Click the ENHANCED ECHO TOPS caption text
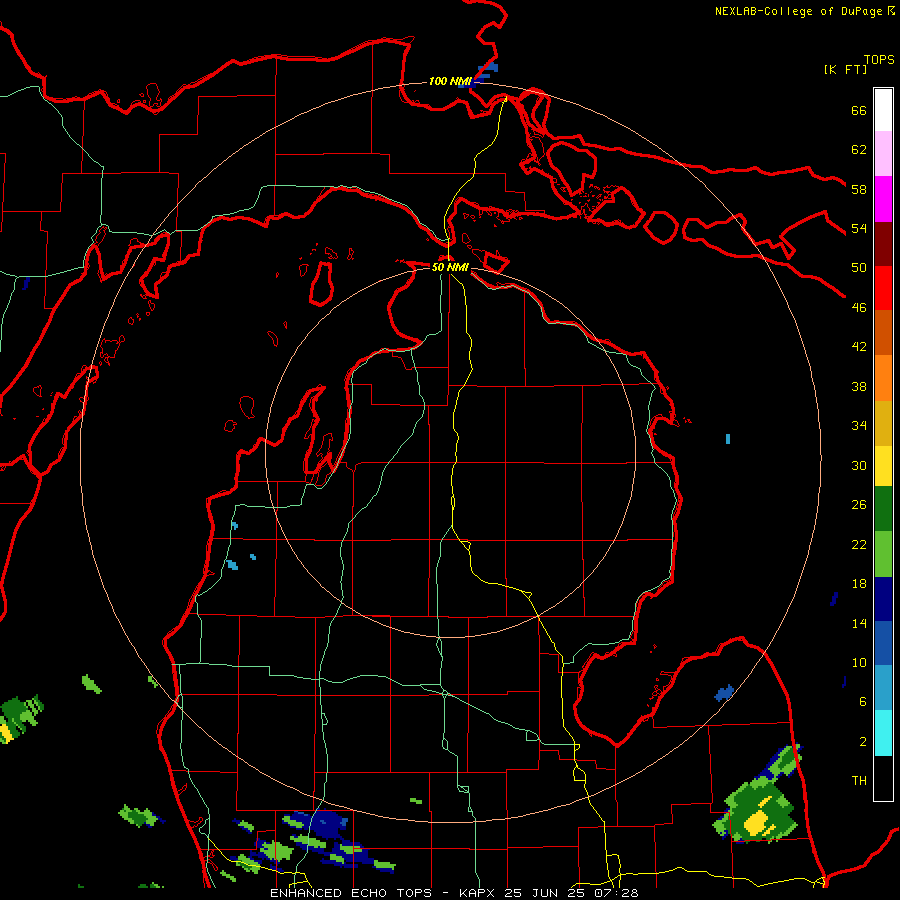This screenshot has height=900, width=900. click(354, 893)
